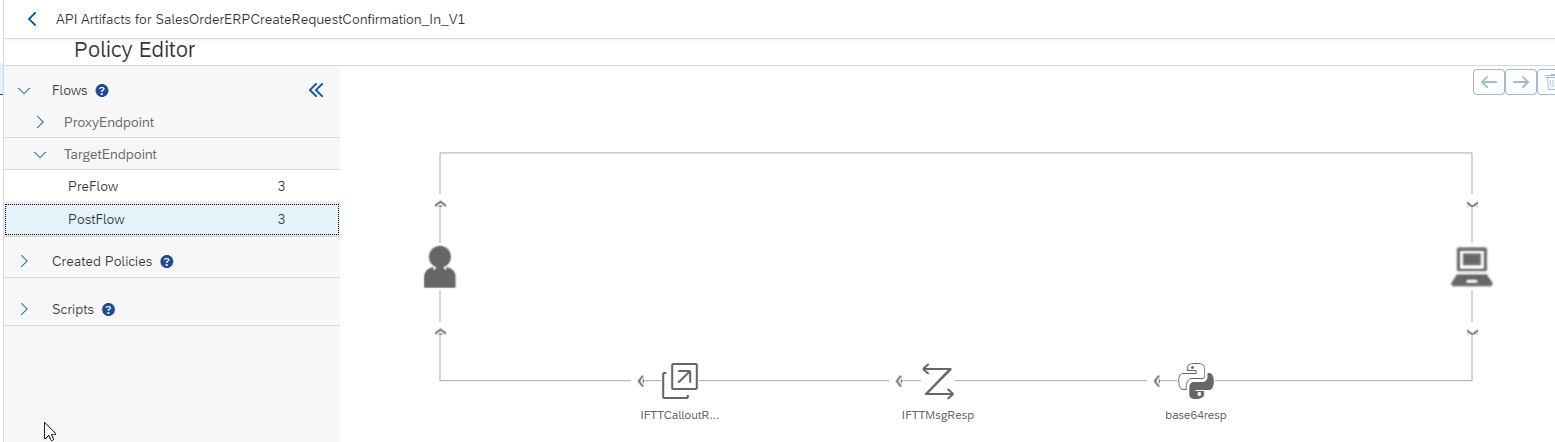This screenshot has height=442, width=1555.
Task: Select the IFTTMsgResp assign message policy icon
Action: tap(937, 381)
